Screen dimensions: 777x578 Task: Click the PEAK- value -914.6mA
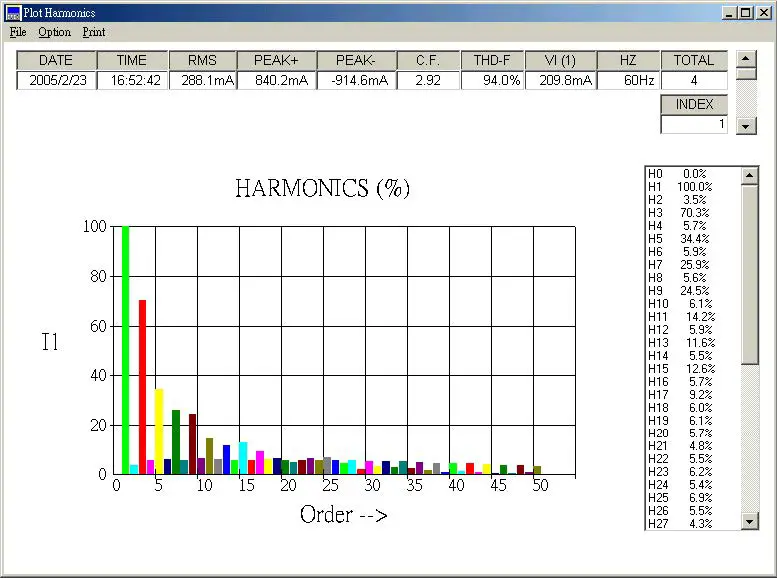(x=356, y=80)
